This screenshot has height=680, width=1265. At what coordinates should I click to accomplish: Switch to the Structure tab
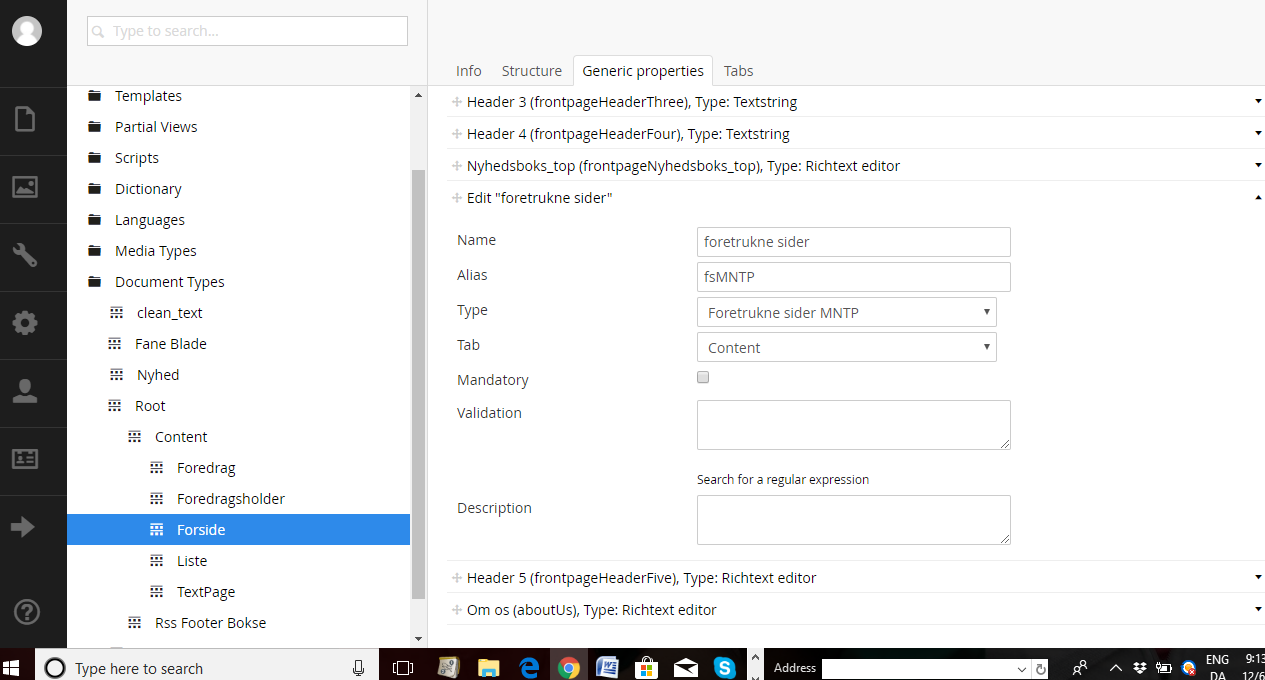pos(531,71)
